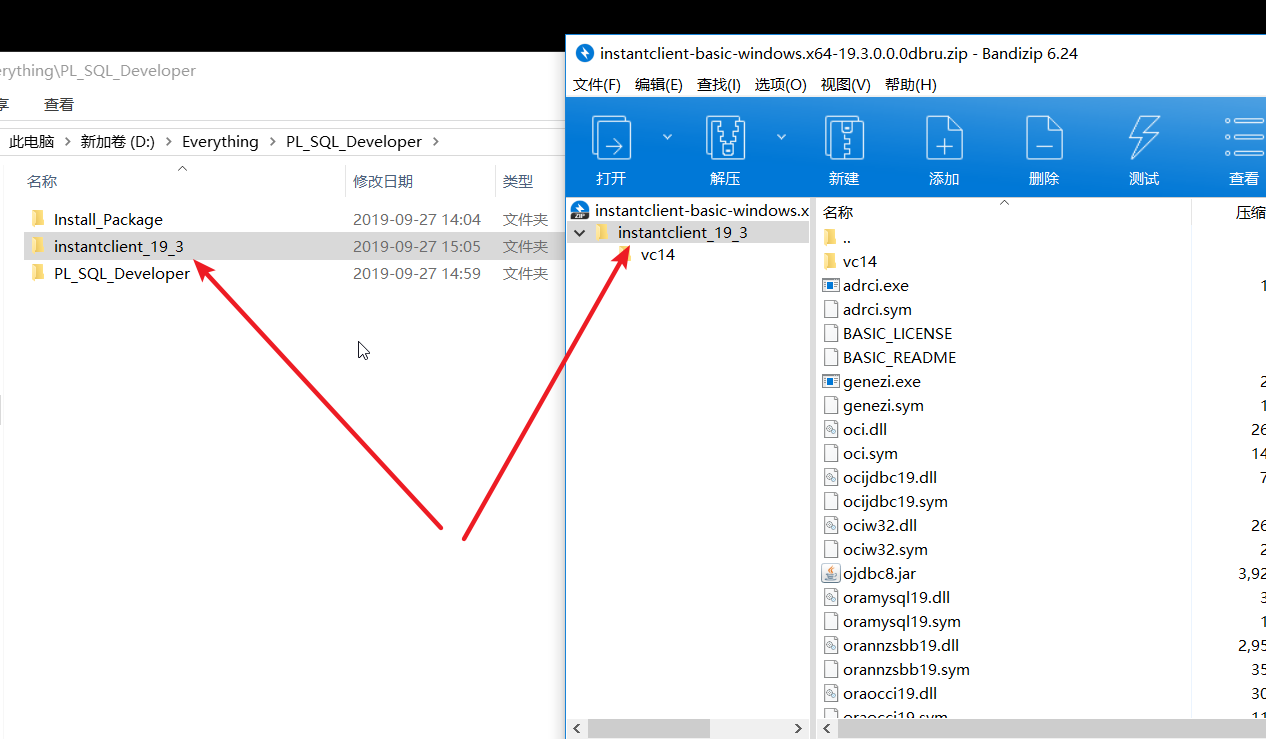Select the oramysql19.sym file

point(901,622)
